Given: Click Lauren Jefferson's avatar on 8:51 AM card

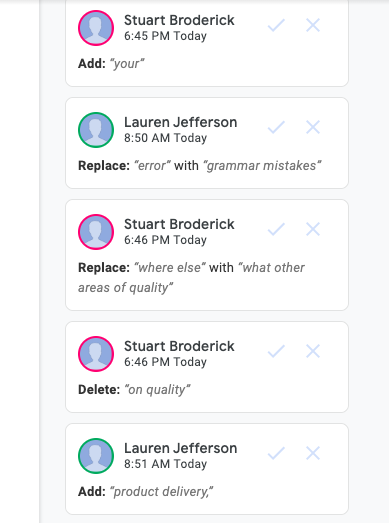Looking at the screenshot, I should coord(96,456).
